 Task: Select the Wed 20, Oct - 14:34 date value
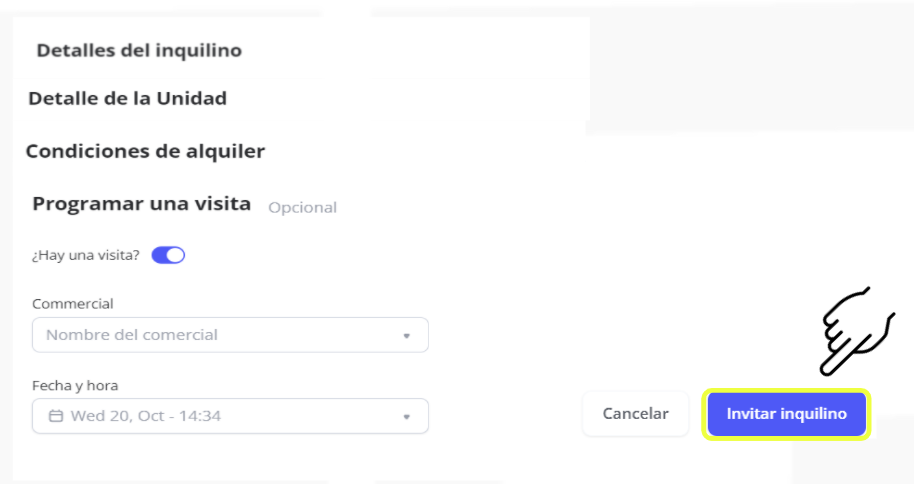pos(146,416)
